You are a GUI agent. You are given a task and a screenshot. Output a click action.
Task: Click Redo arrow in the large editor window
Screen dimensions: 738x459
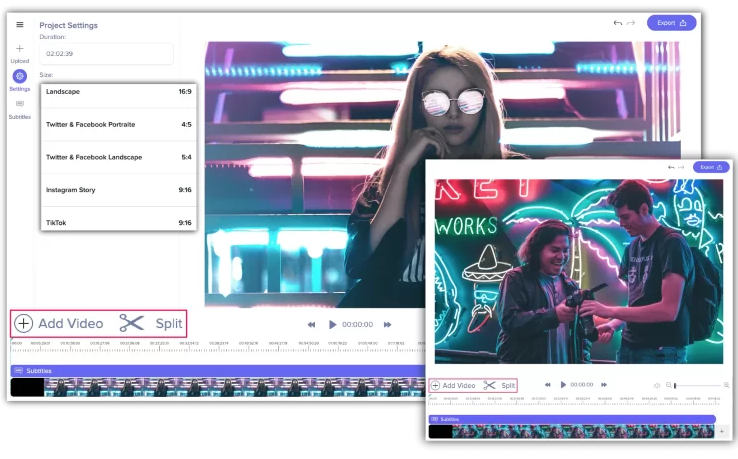click(631, 23)
